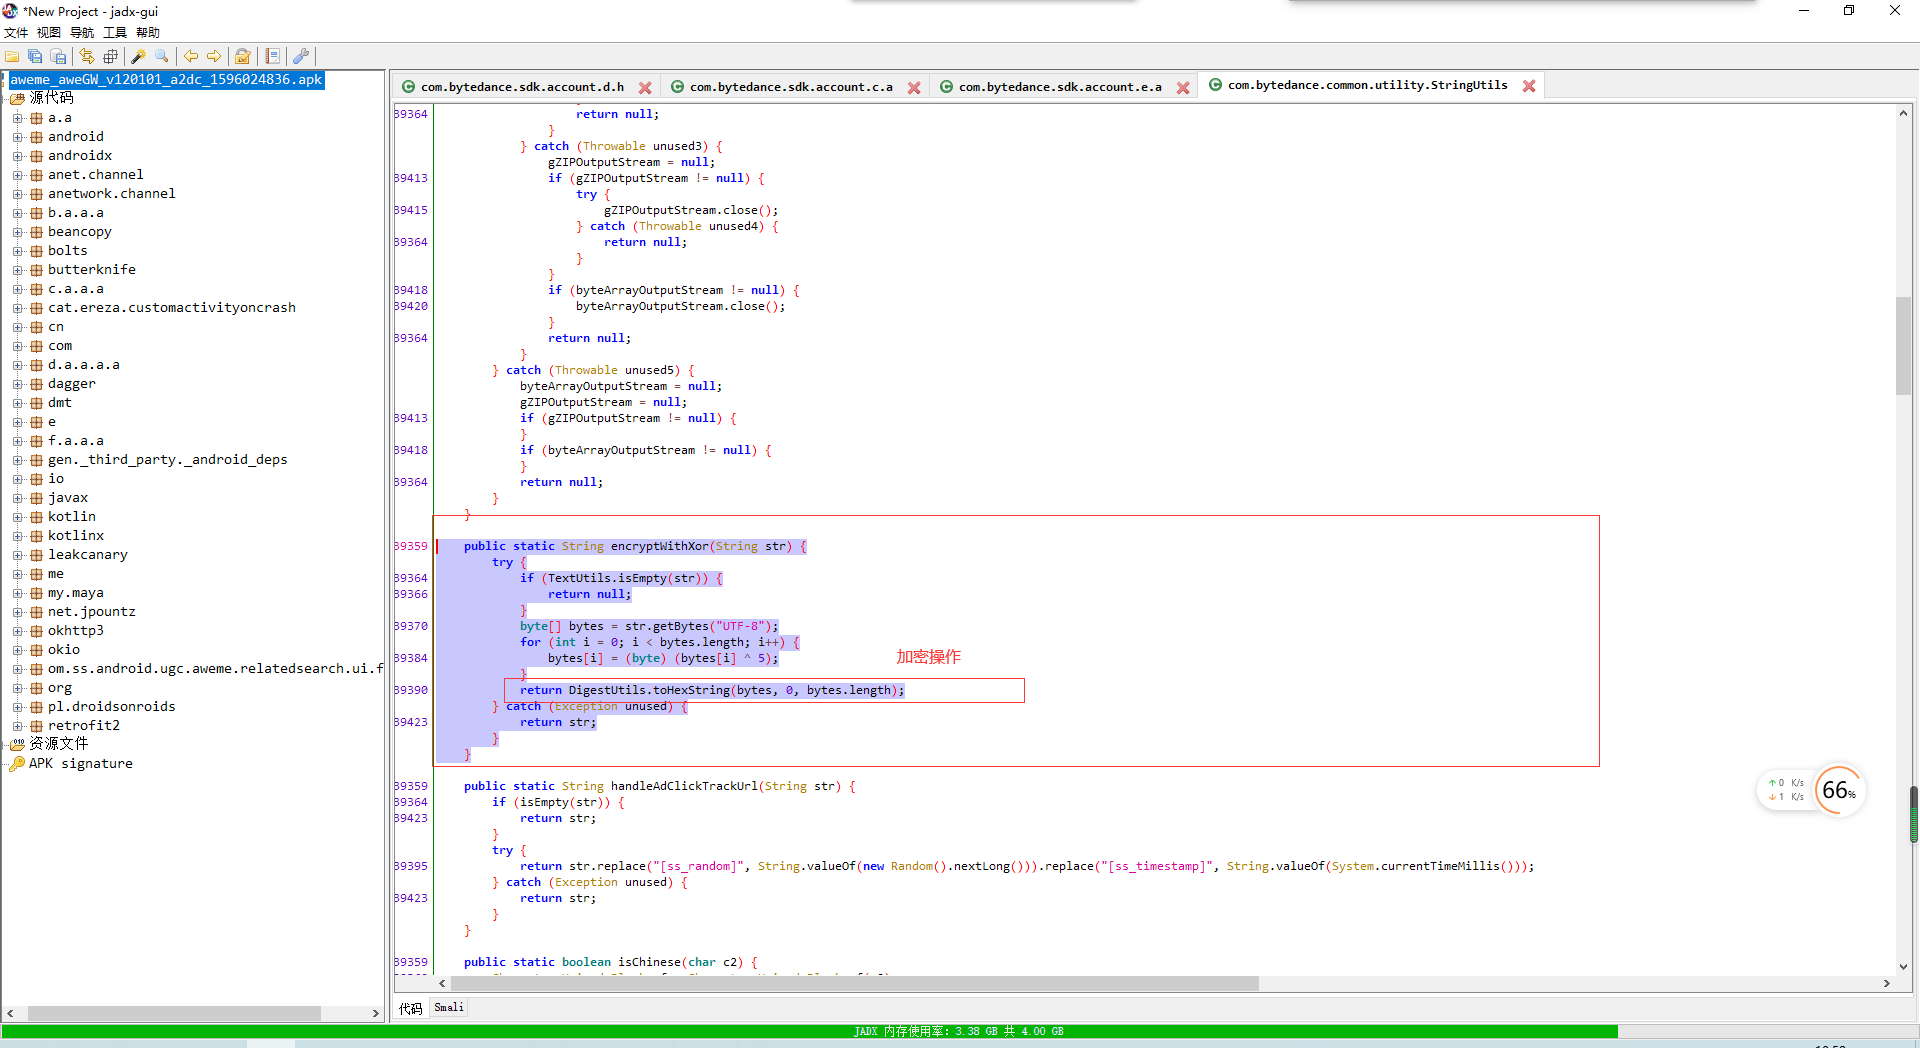1920x1048 pixels.
Task: Switch to the Smali view tab
Action: [449, 1007]
